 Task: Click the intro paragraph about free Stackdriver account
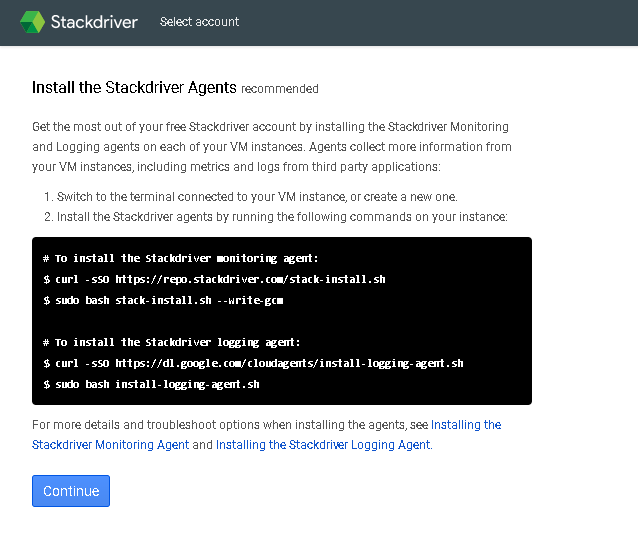(272, 147)
